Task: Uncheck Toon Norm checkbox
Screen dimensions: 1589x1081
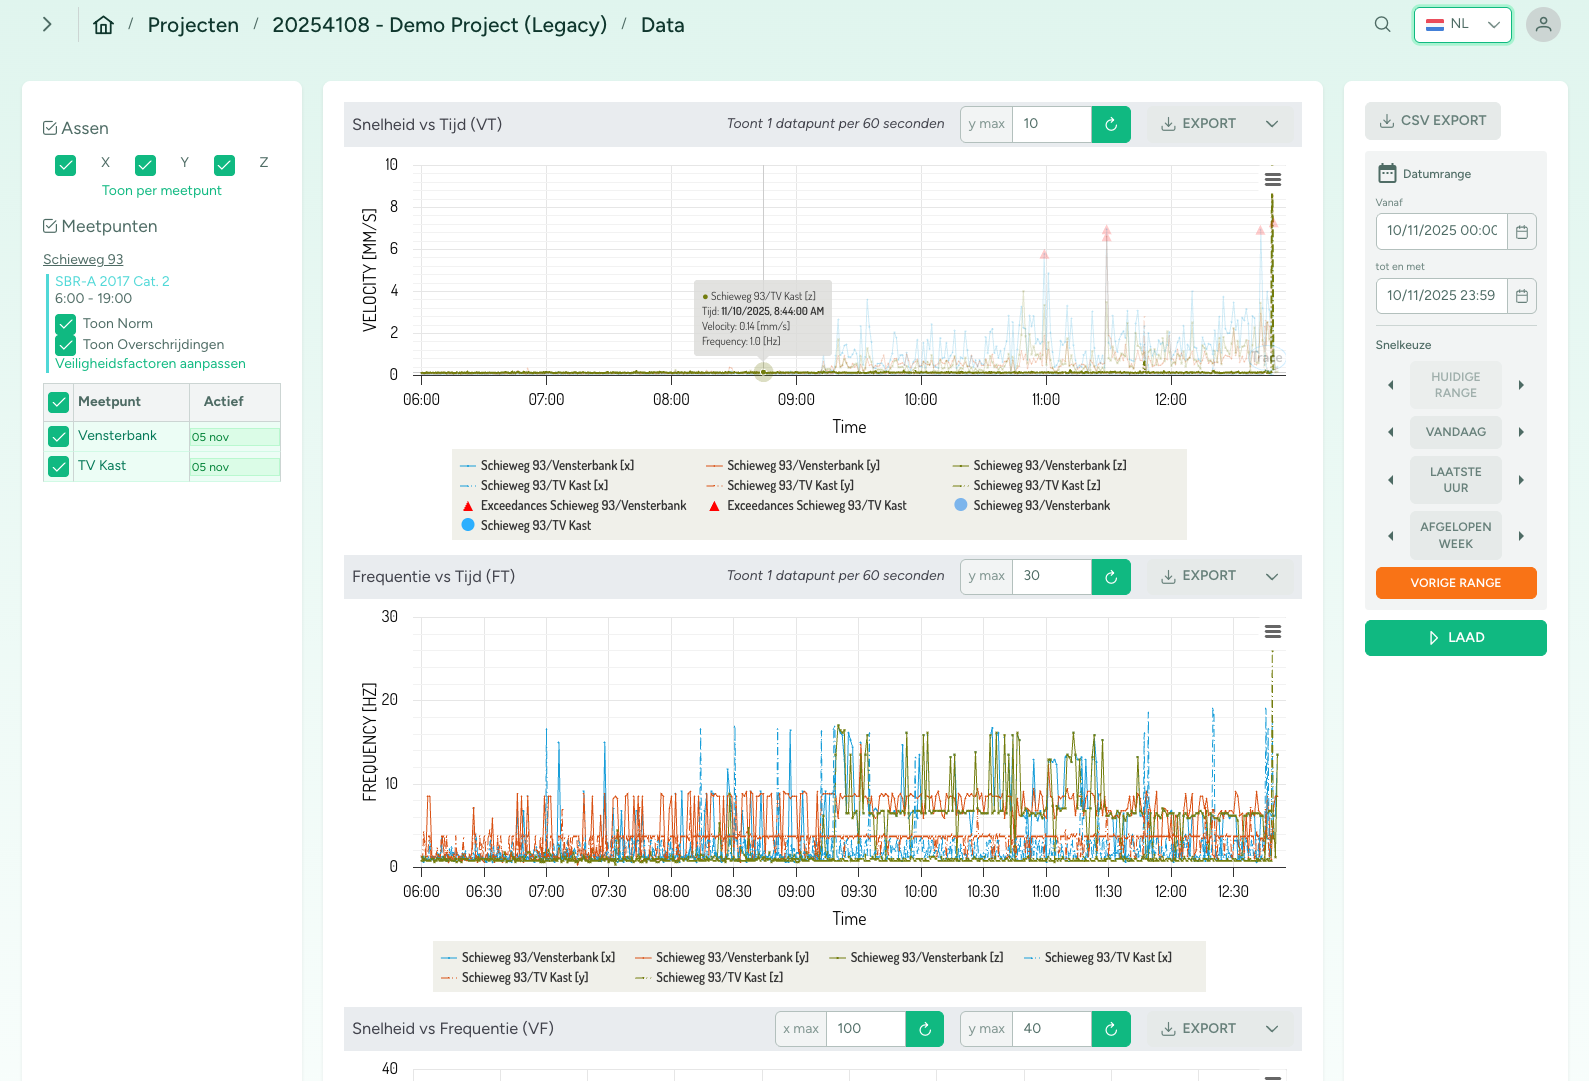Action: pos(66,324)
